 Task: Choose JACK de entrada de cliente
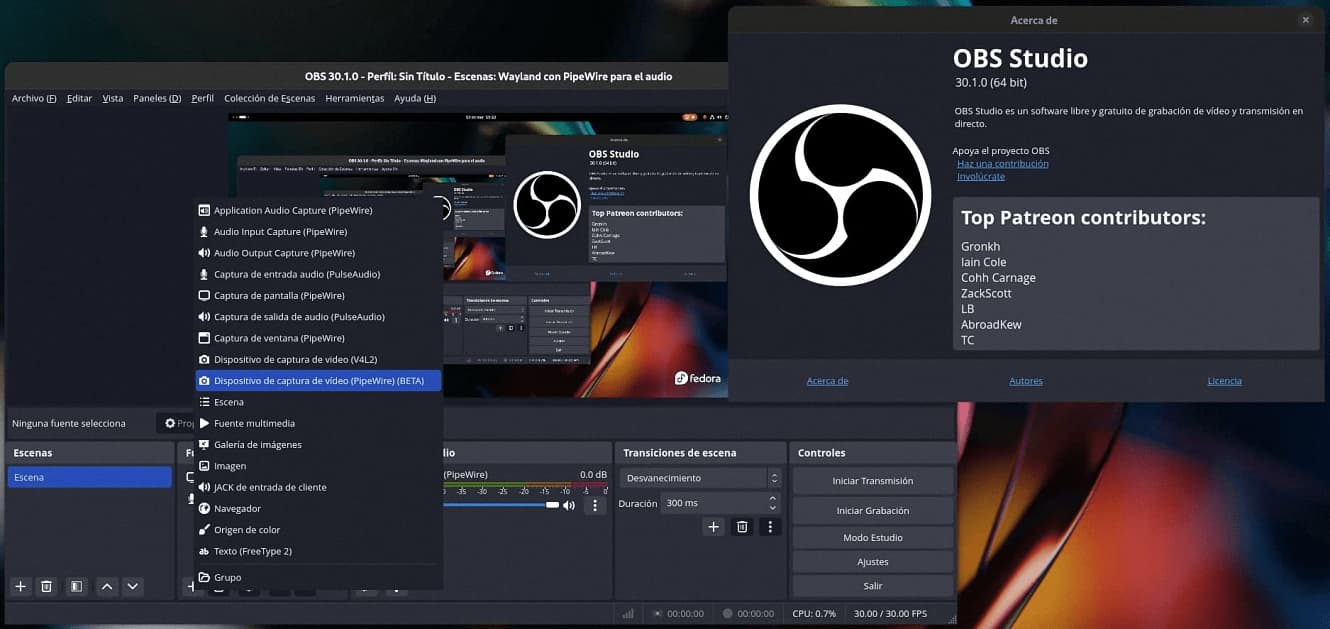(319, 487)
